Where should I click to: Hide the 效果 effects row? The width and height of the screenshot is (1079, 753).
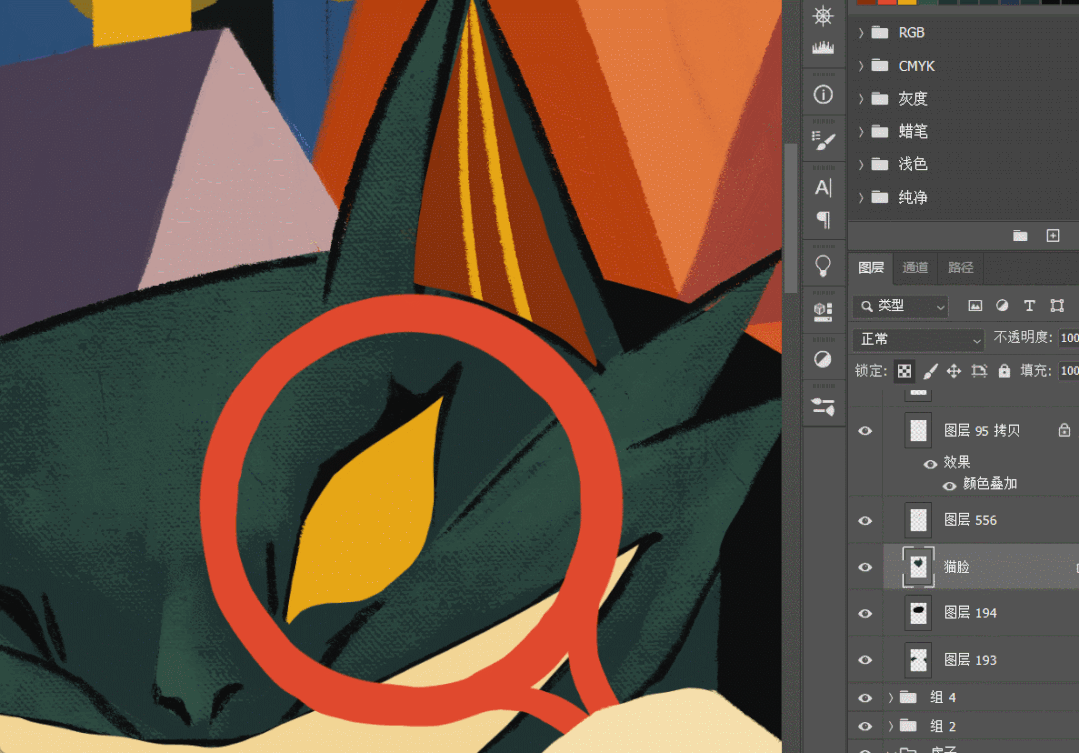[x=930, y=464]
